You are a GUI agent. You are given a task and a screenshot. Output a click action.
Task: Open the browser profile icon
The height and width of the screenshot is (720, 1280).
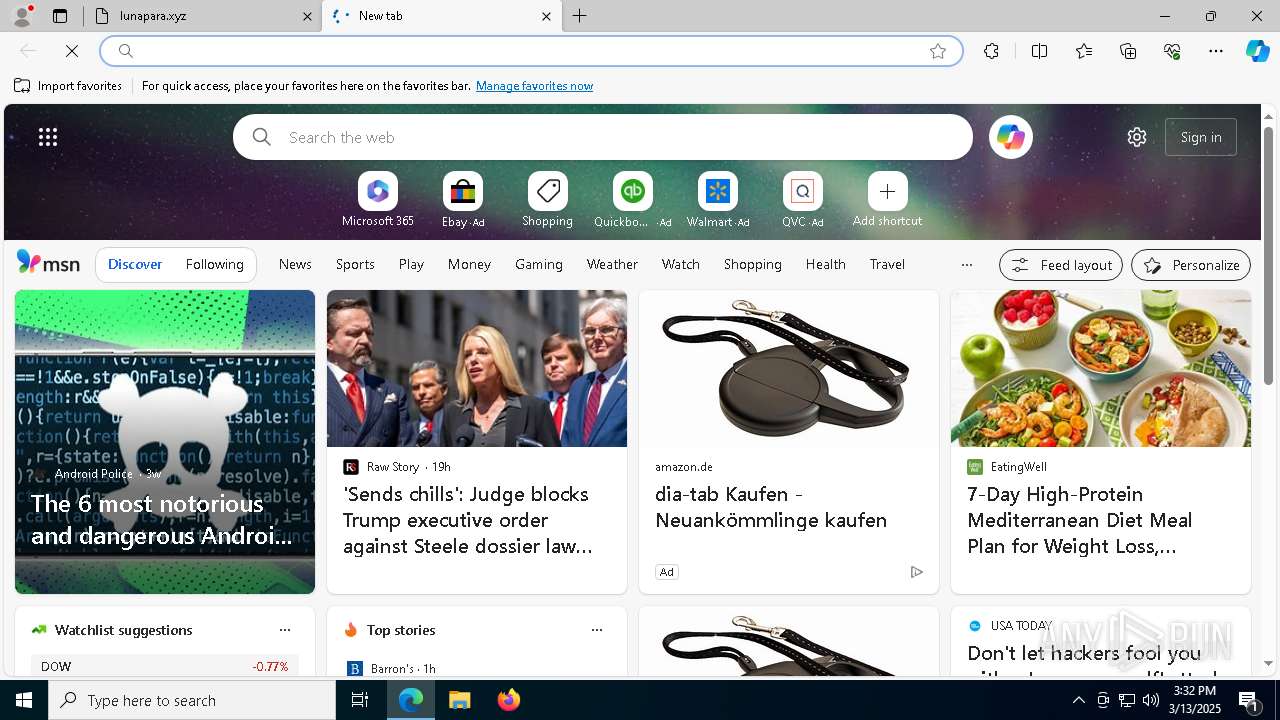22,16
